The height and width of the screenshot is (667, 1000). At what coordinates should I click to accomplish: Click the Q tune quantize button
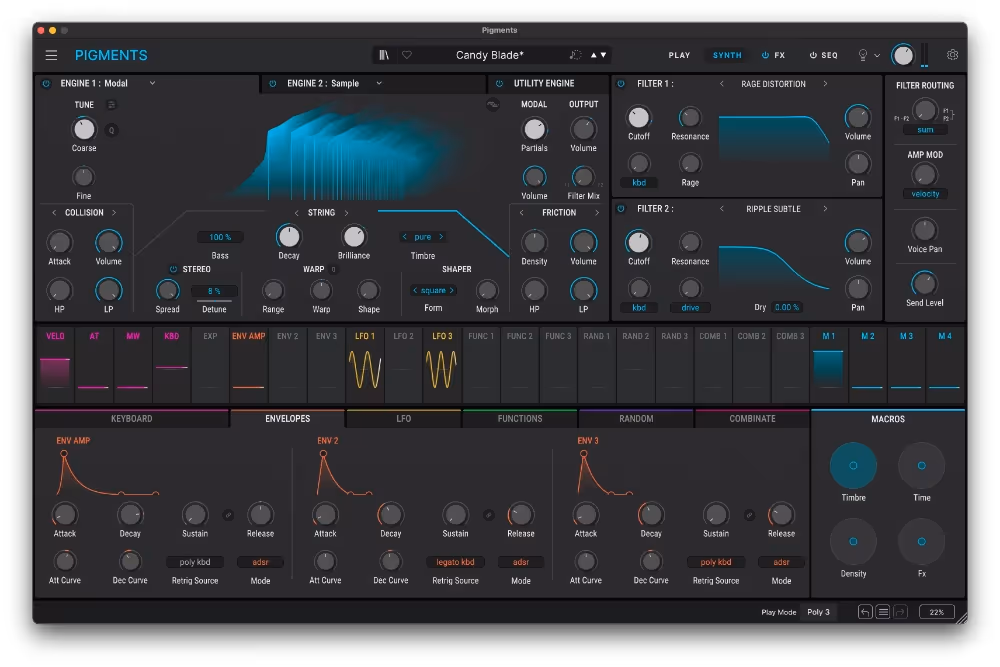[x=112, y=130]
